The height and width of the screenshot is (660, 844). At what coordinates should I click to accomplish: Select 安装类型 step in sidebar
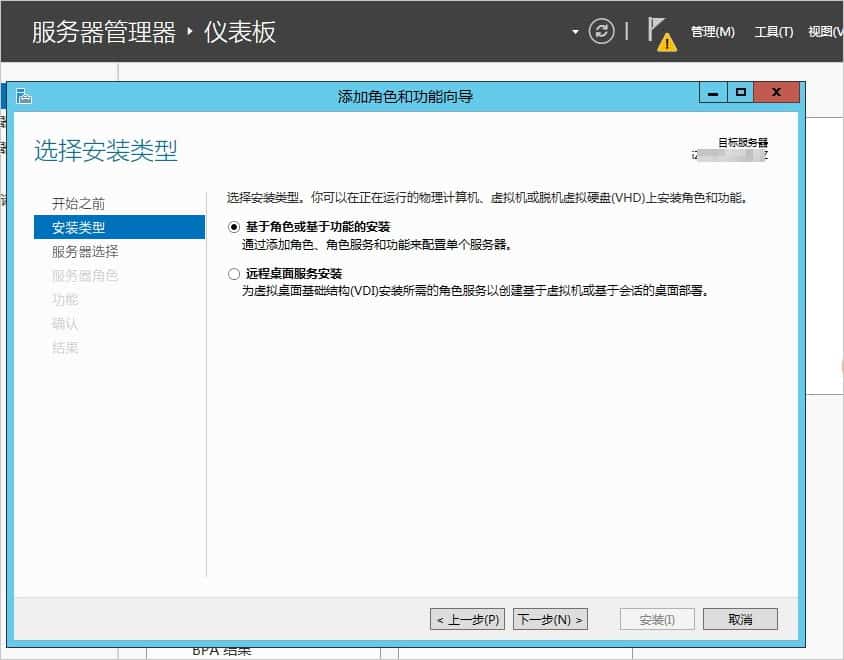click(x=78, y=228)
